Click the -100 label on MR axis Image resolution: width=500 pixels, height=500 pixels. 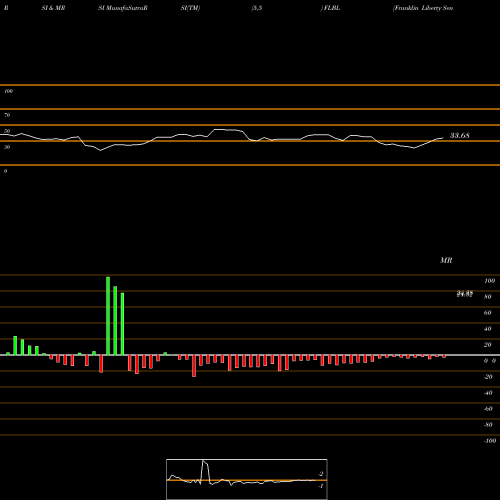tap(490, 441)
